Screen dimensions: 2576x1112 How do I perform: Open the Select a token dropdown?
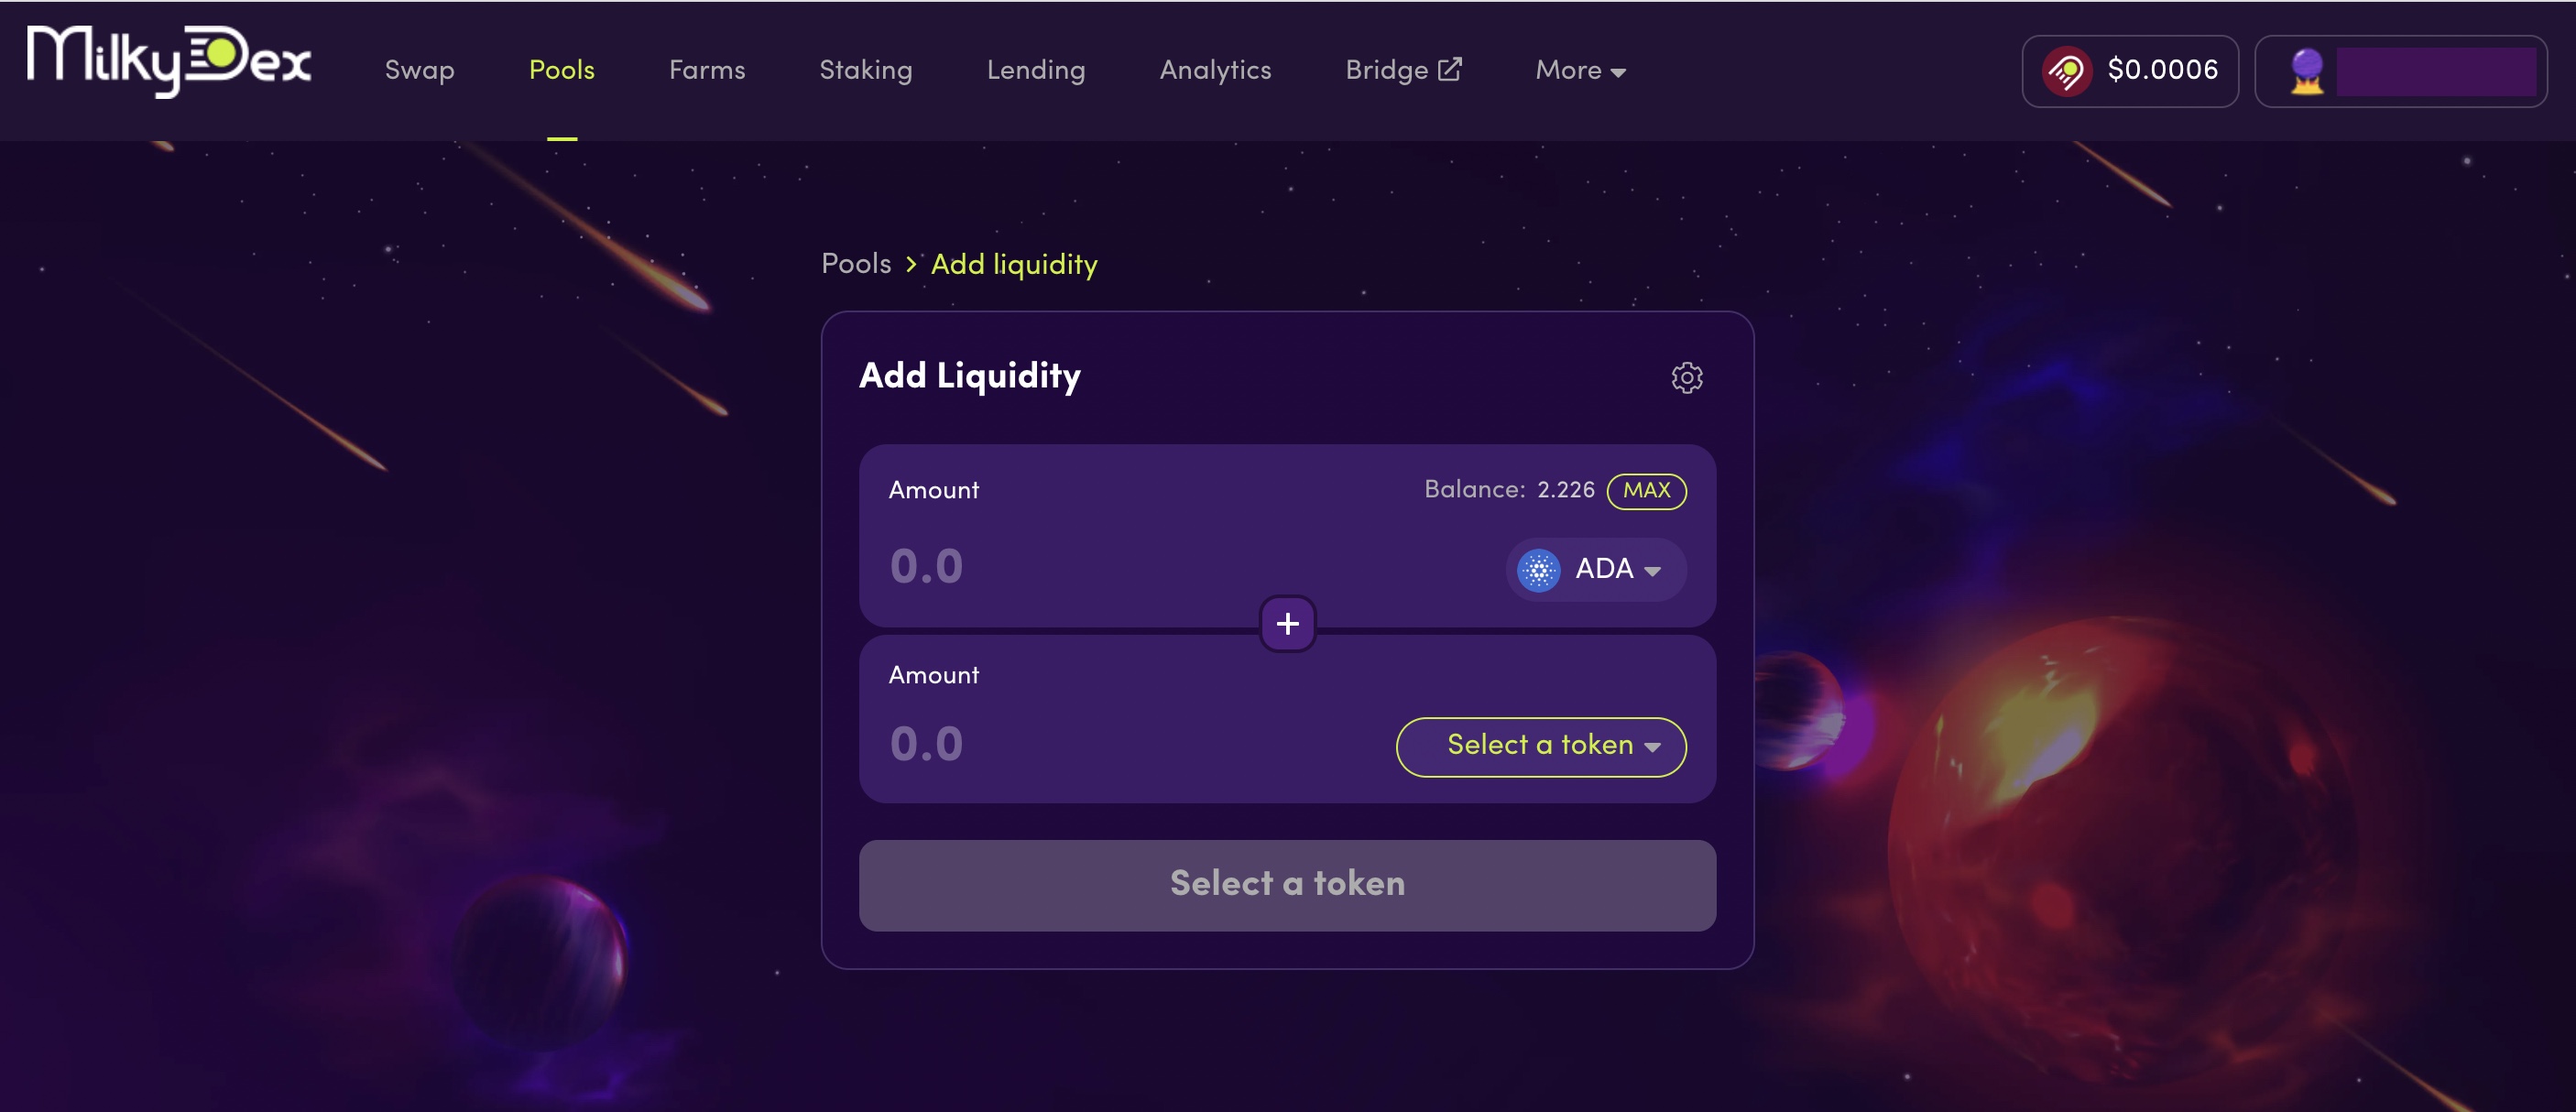(1540, 745)
